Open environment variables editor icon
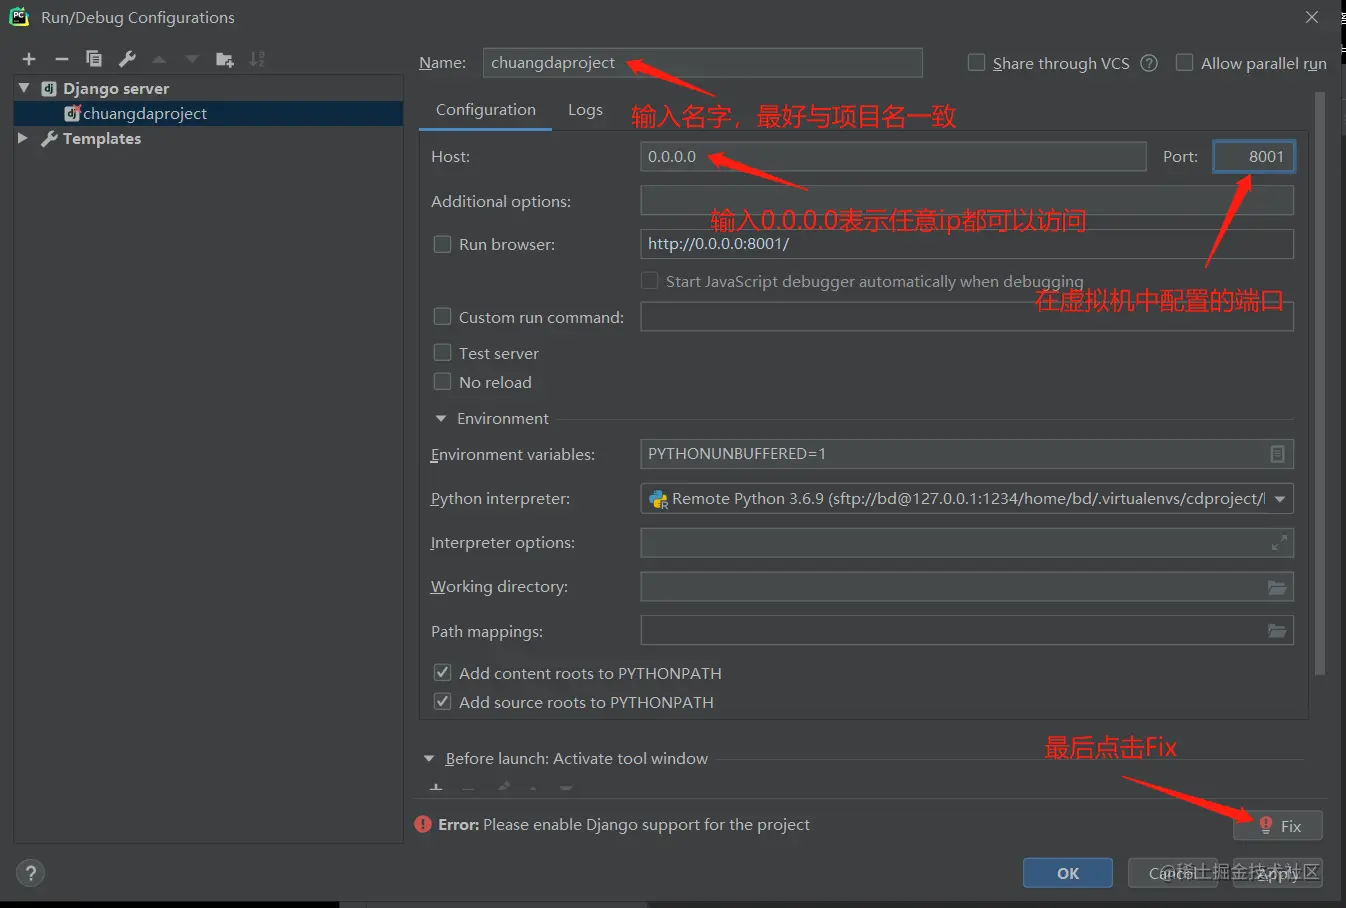Screen dimensions: 1346x908 1277,454
